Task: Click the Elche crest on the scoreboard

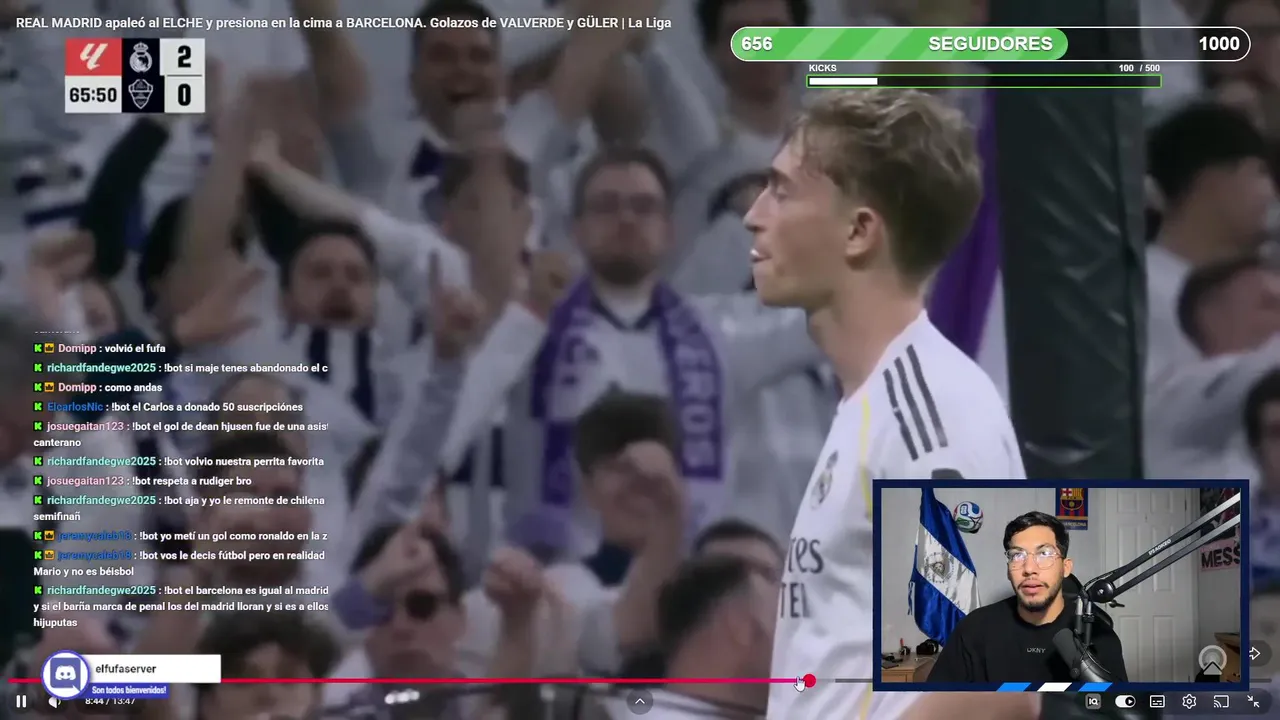Action: 141,95
